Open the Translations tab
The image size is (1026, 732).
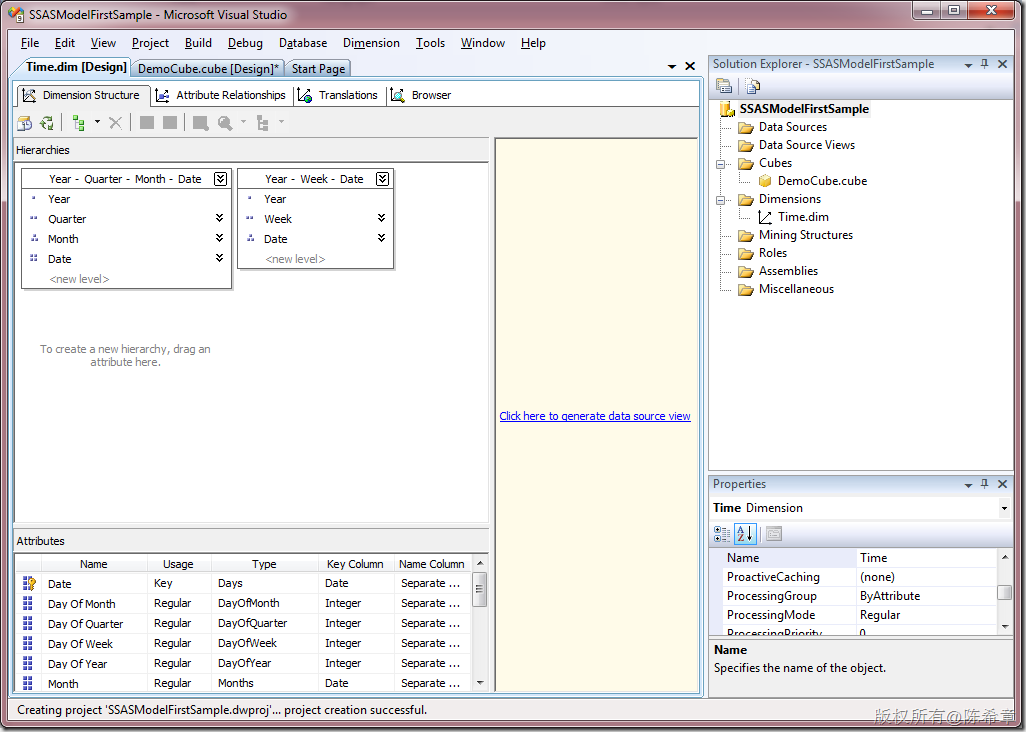pos(339,95)
